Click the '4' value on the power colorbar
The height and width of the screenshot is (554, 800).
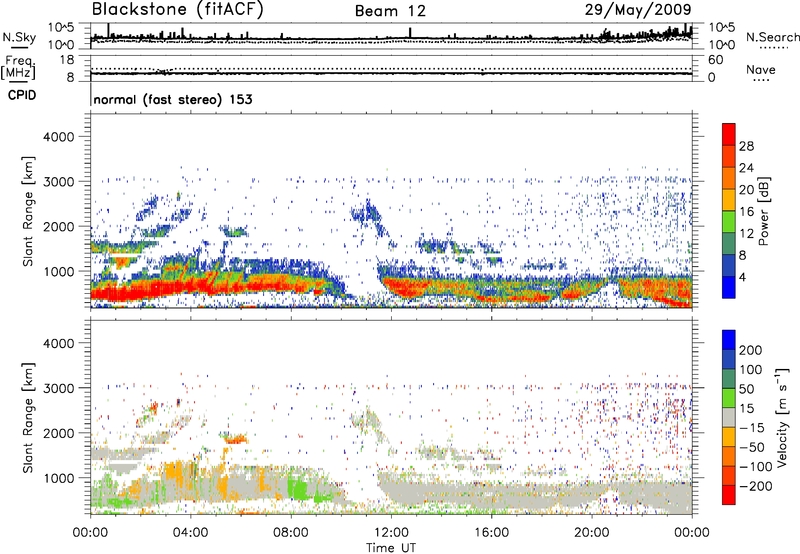pyautogui.click(x=743, y=277)
